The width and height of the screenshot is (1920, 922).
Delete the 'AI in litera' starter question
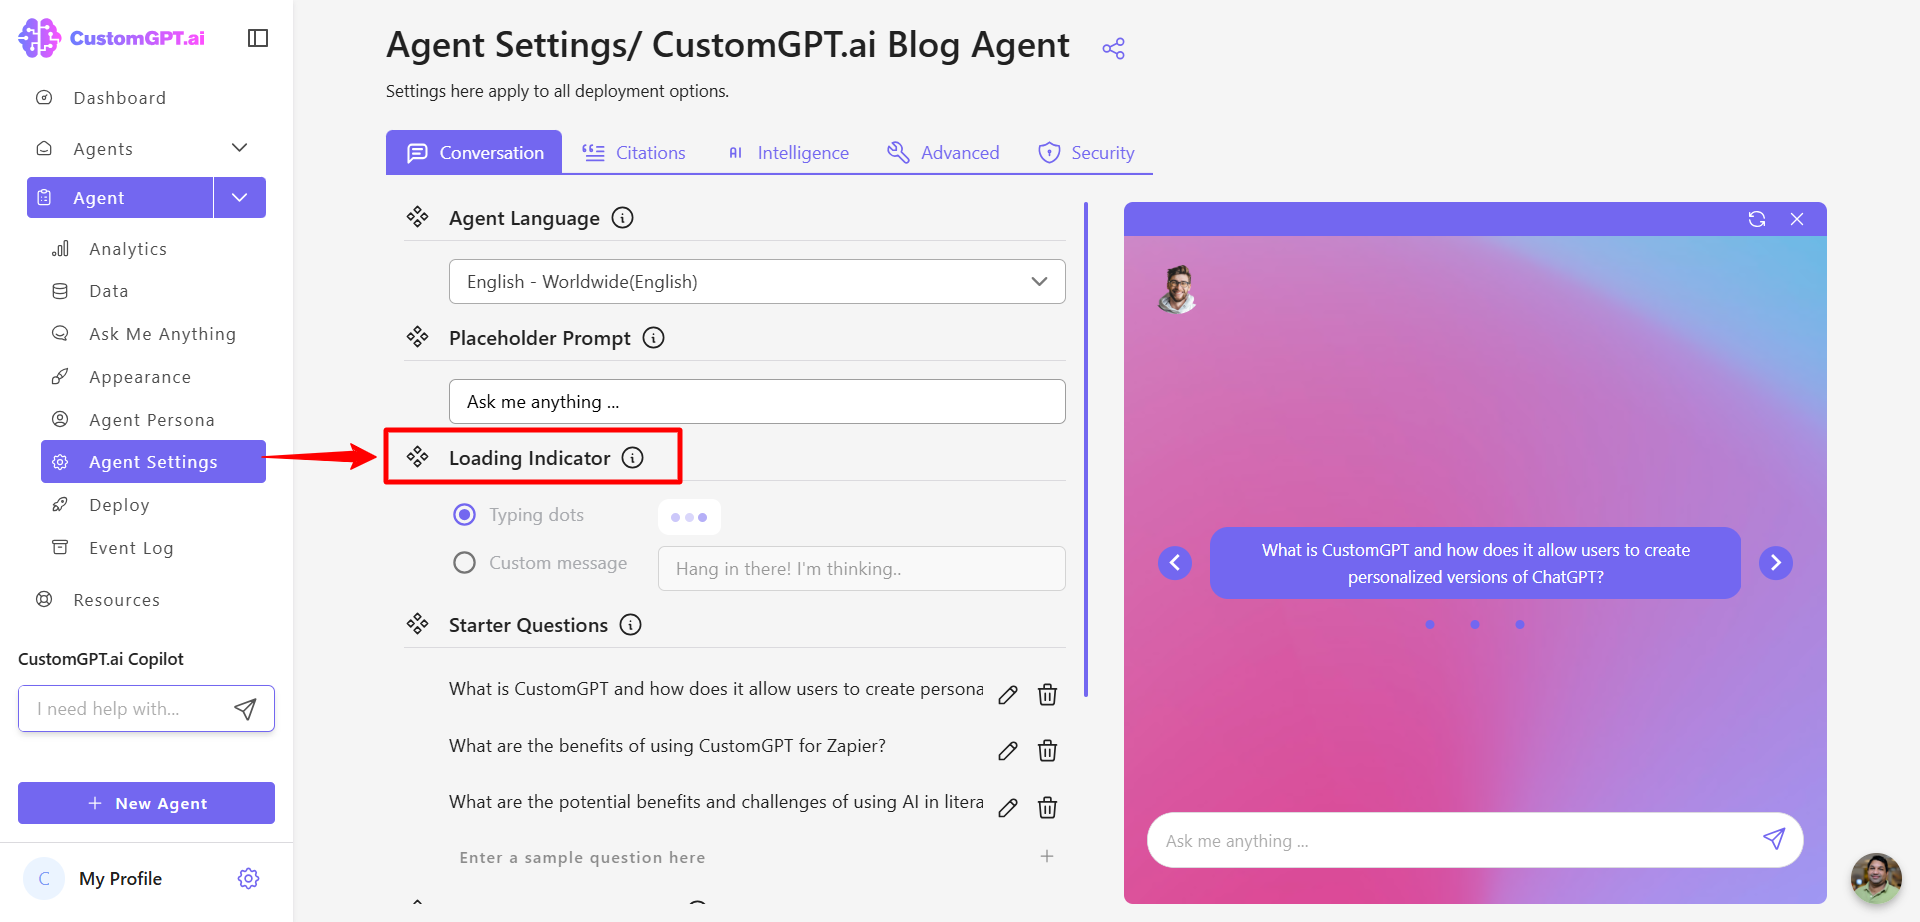(1047, 808)
